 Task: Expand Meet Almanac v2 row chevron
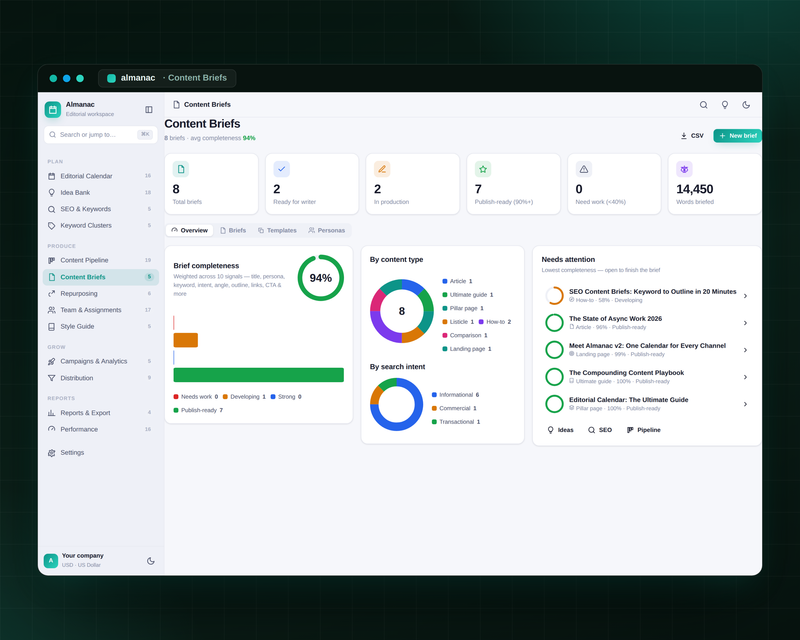[x=745, y=350]
